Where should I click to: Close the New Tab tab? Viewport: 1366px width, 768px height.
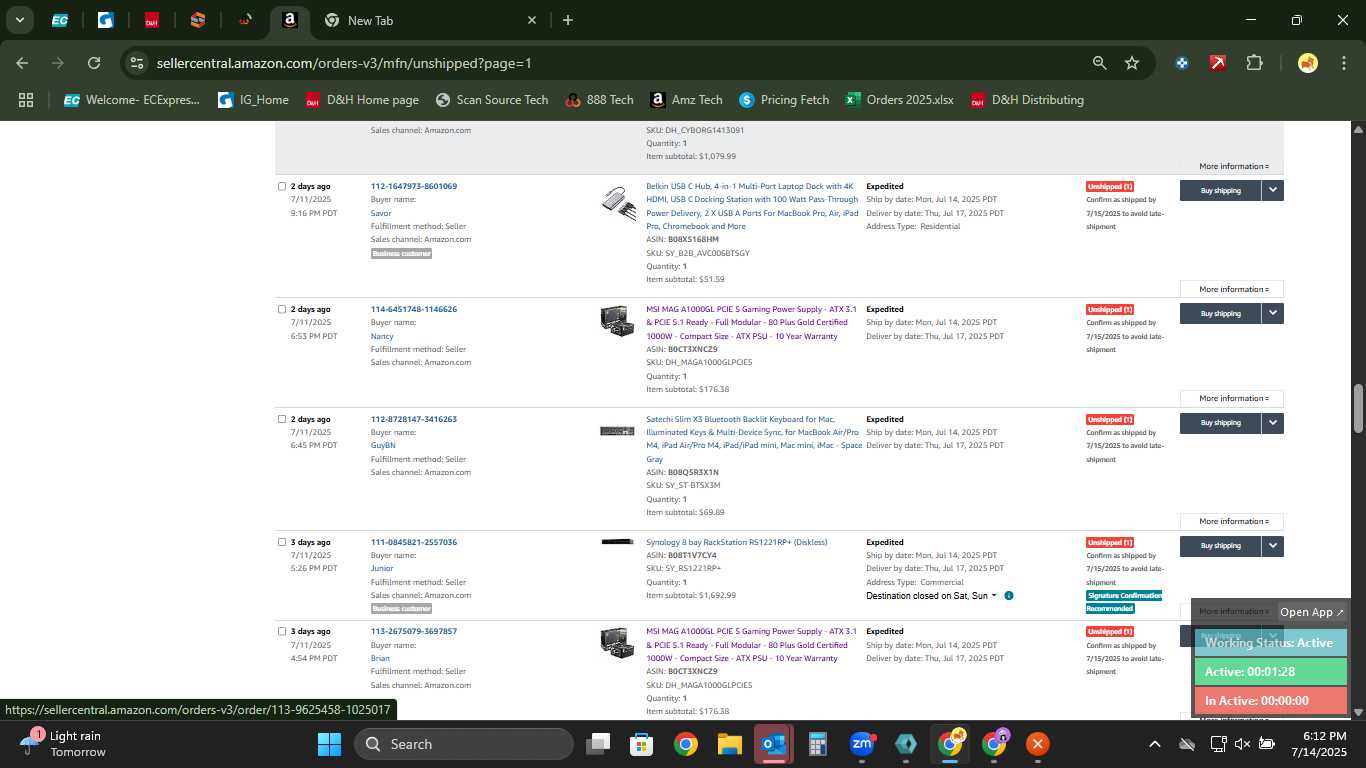(x=532, y=20)
